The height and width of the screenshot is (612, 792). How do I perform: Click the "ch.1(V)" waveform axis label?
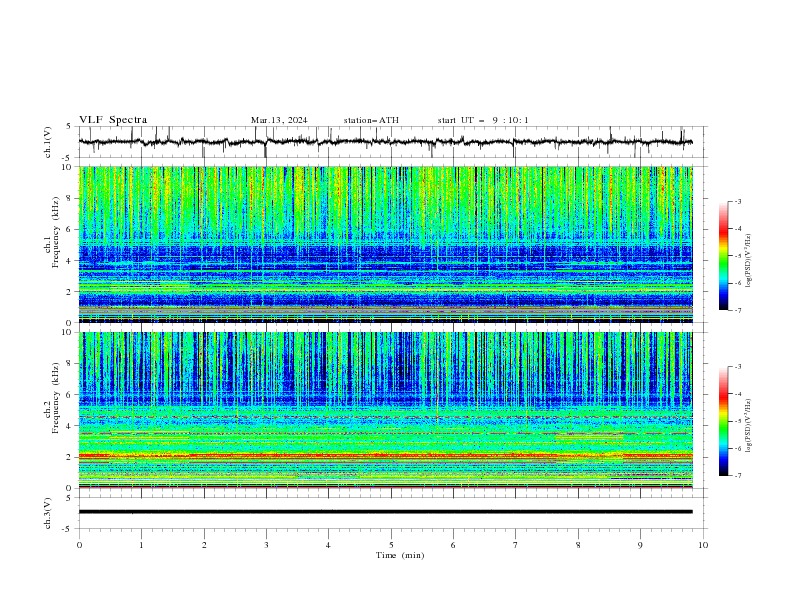(x=48, y=142)
